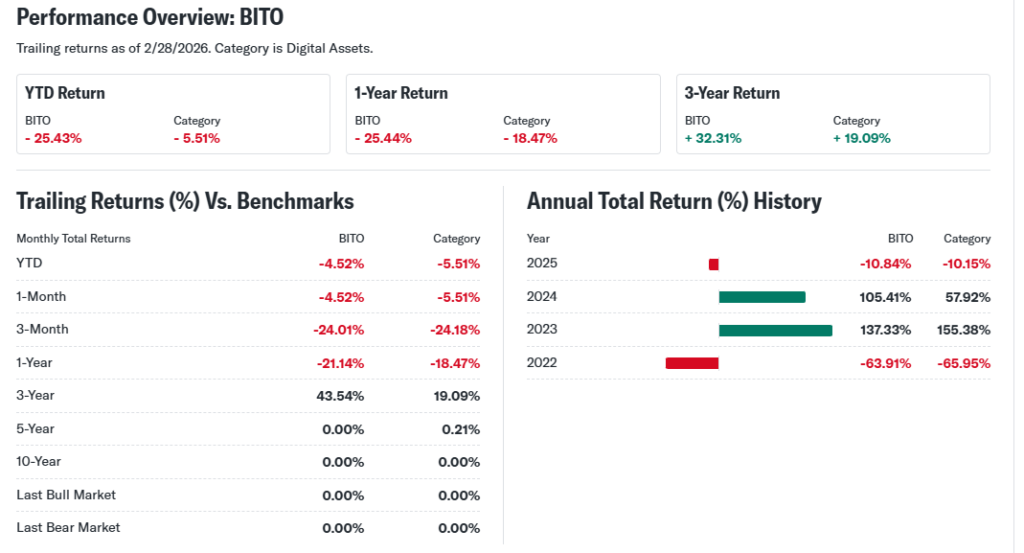Screen dimensions: 1024x553
Task: Click the Last Bear Market row label
Action: coord(68,527)
